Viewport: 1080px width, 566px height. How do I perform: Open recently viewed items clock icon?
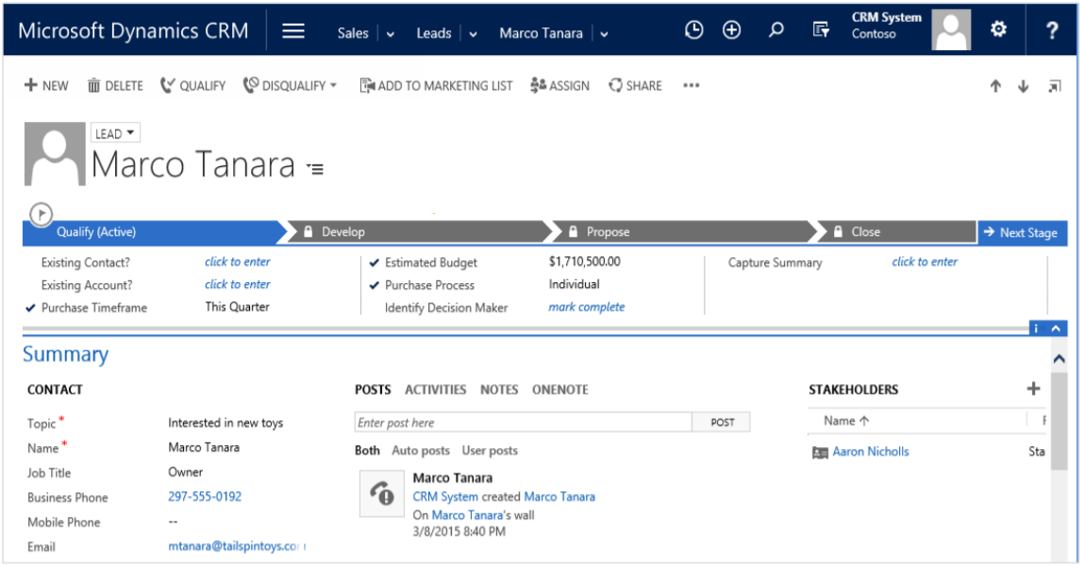694,30
